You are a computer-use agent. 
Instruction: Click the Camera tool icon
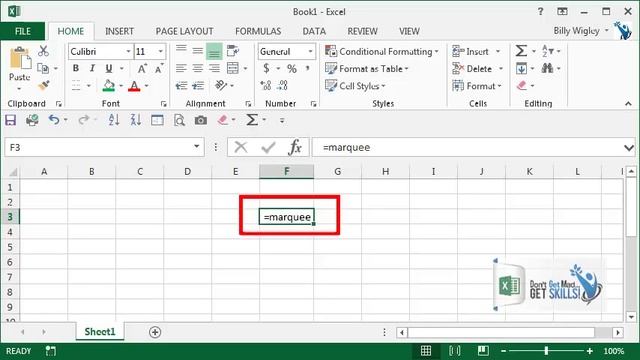200,120
